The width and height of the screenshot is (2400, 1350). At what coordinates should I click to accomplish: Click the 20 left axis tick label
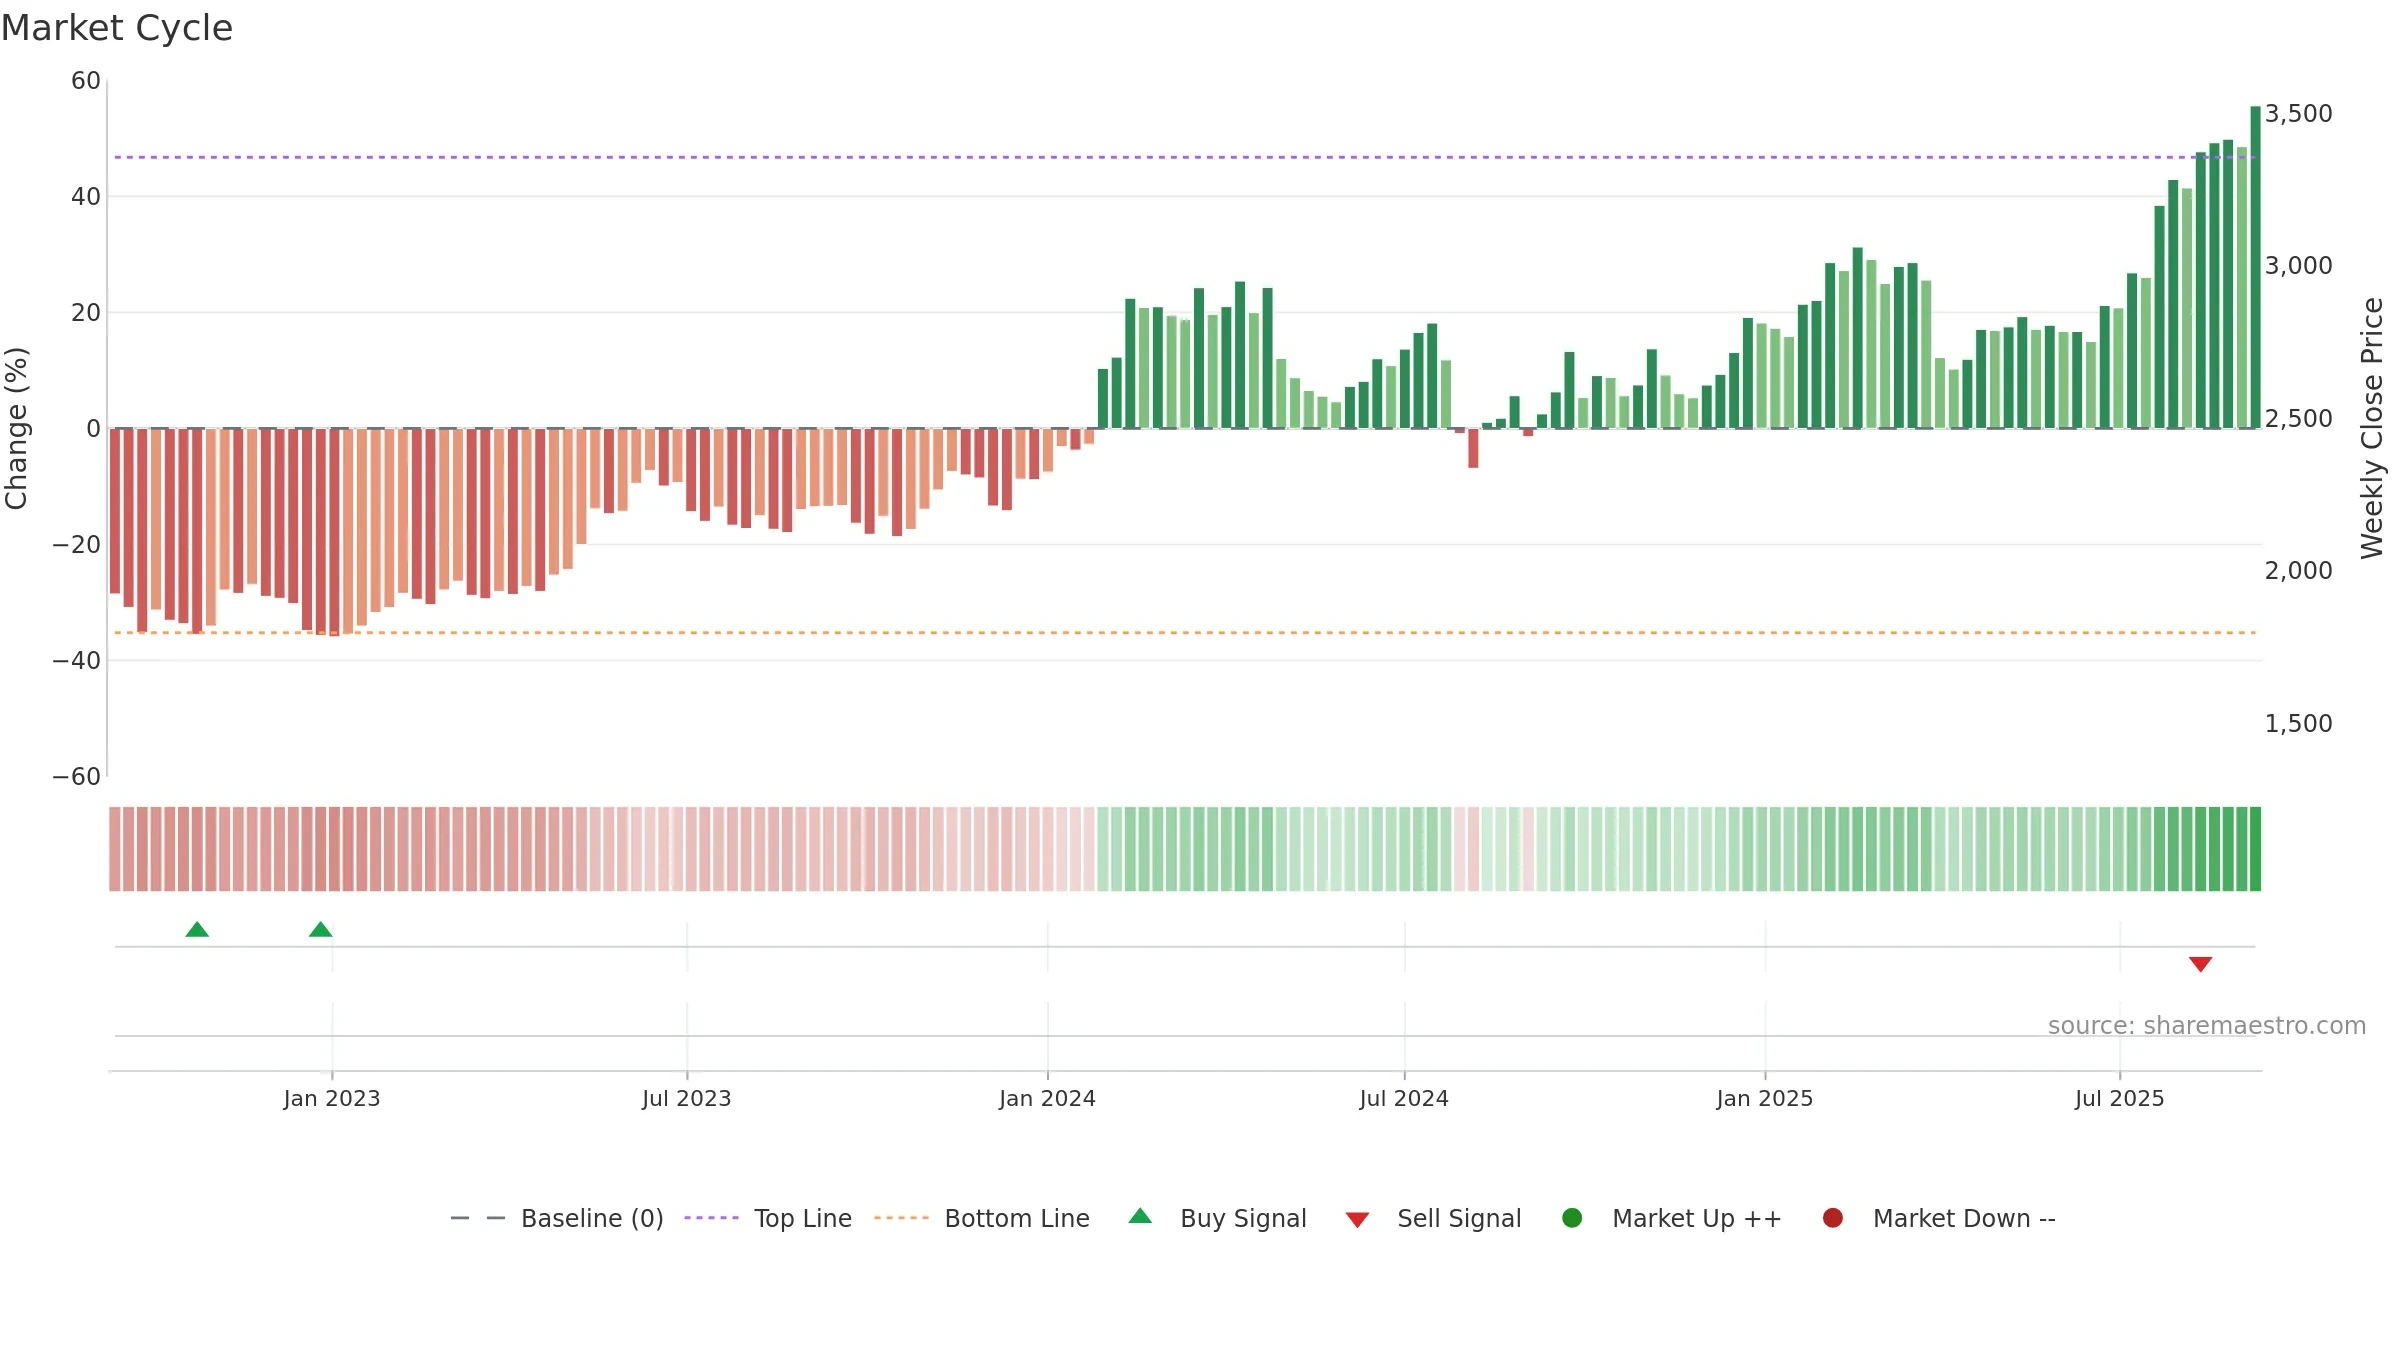point(86,312)
